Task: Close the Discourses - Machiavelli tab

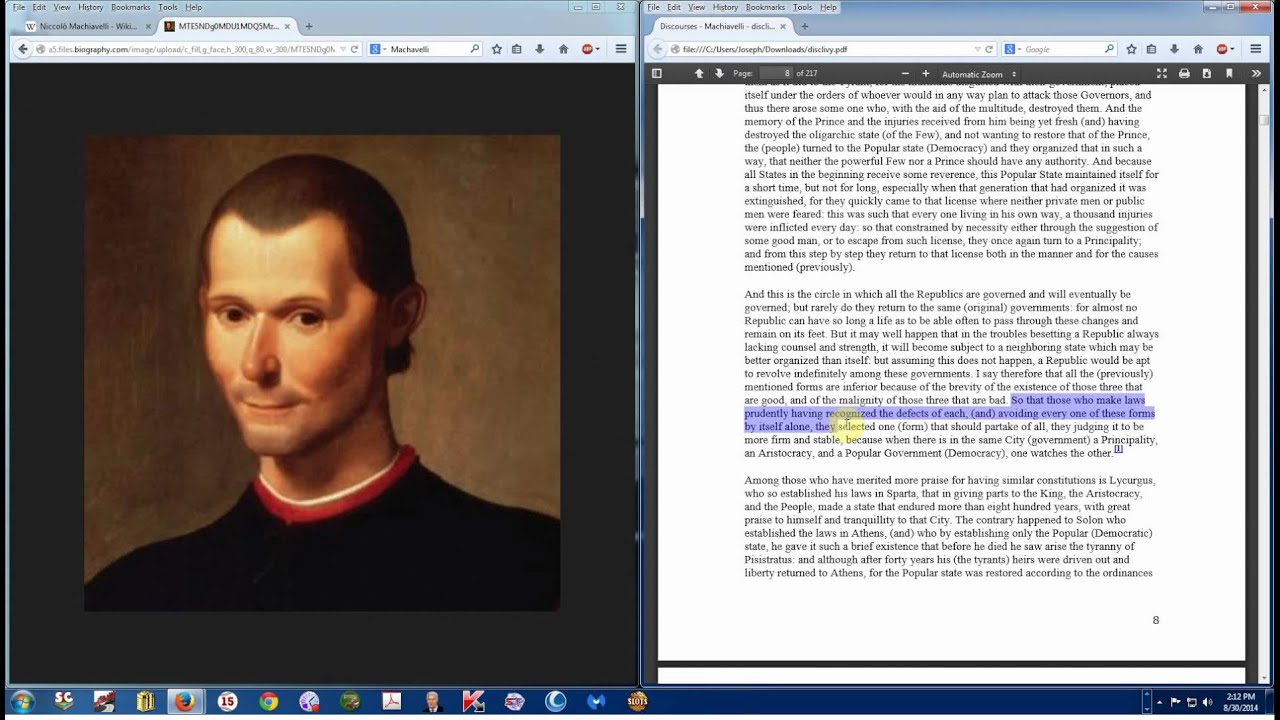Action: coord(783,27)
